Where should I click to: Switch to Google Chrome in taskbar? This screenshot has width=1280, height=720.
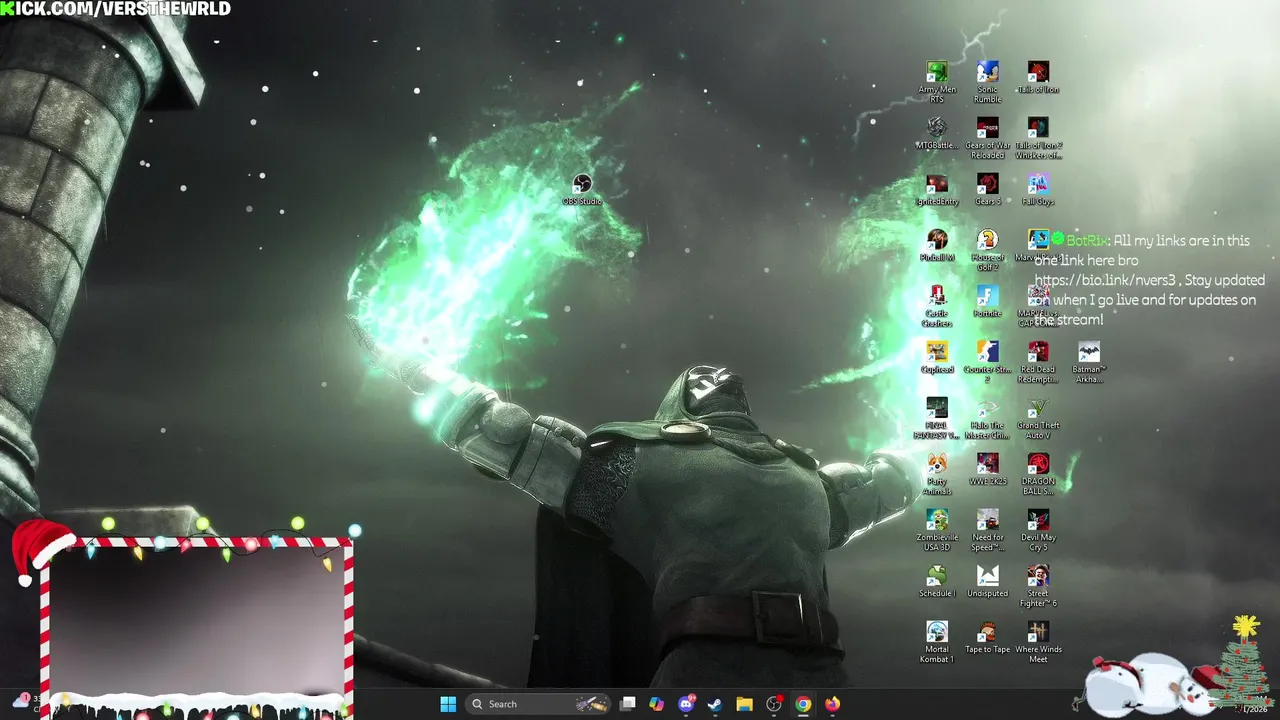pyautogui.click(x=803, y=704)
